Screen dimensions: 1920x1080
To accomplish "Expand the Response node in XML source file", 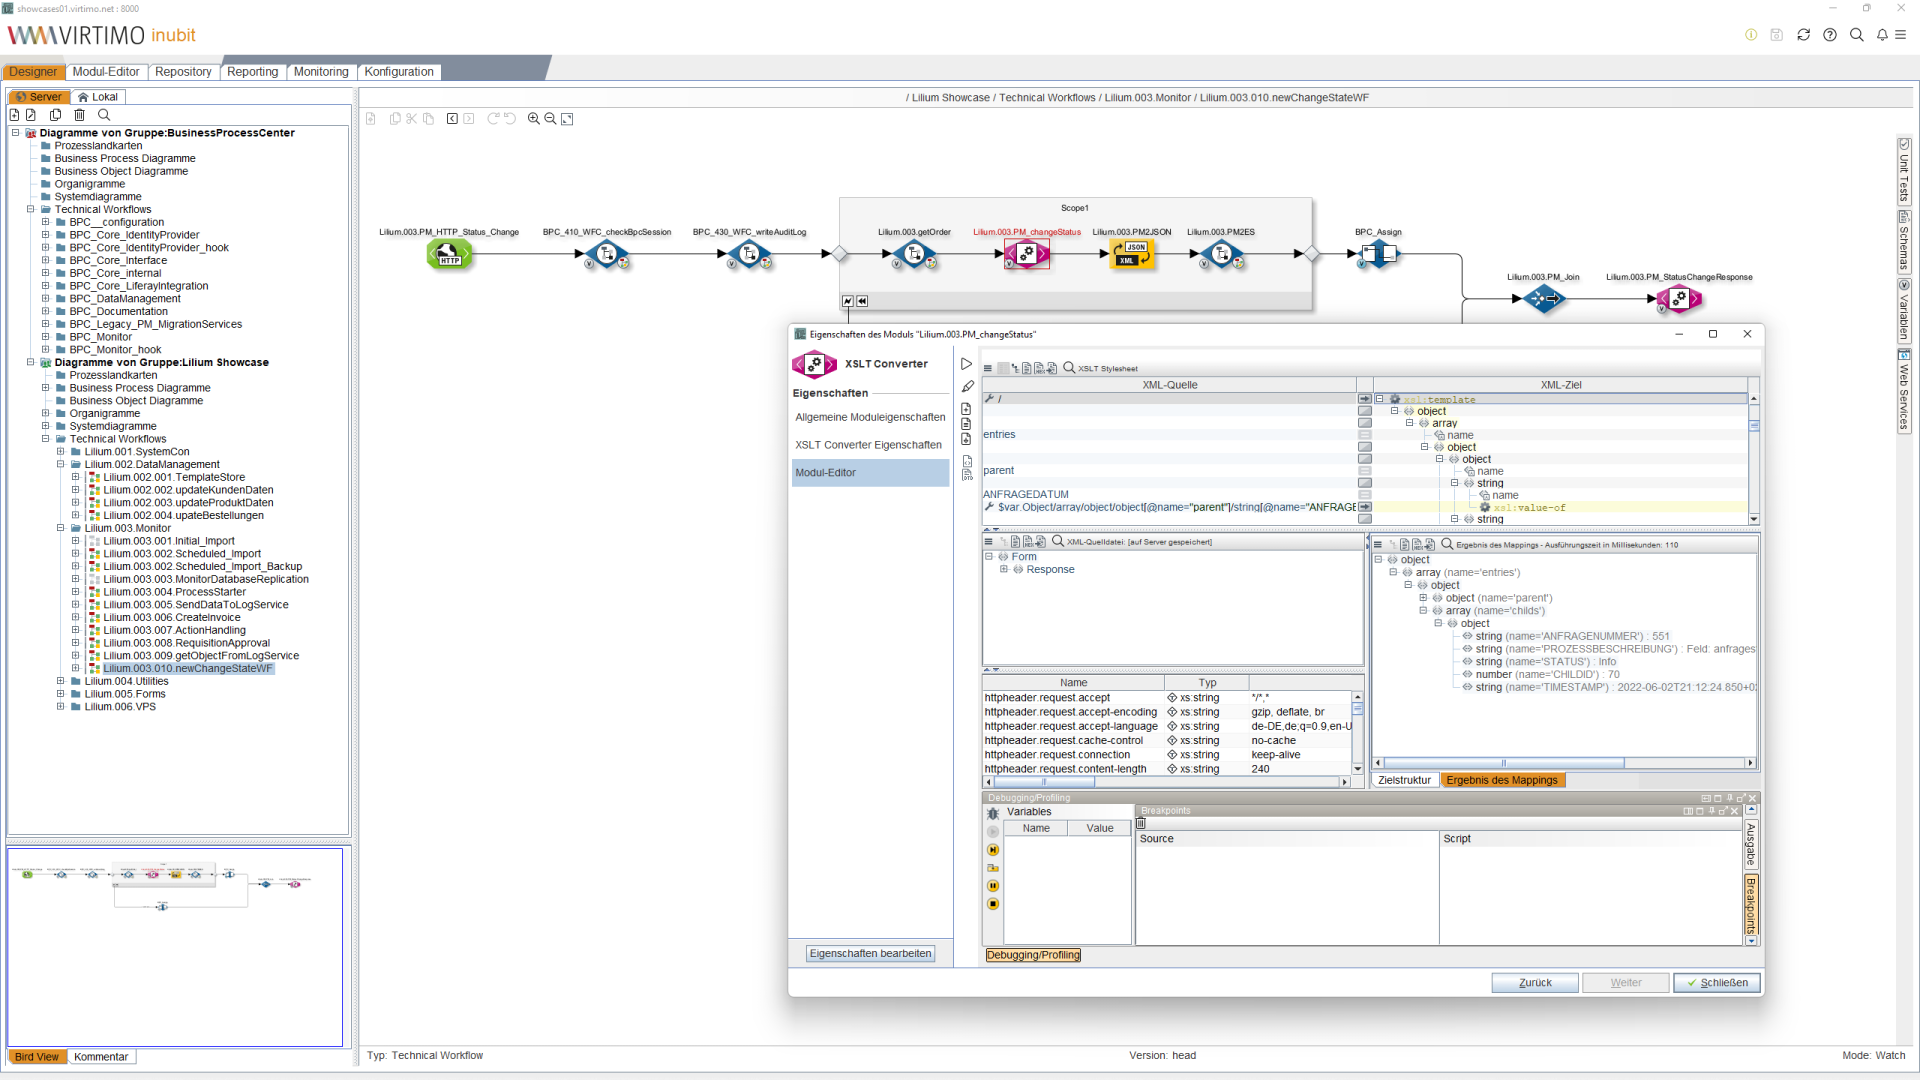I will (x=1004, y=569).
